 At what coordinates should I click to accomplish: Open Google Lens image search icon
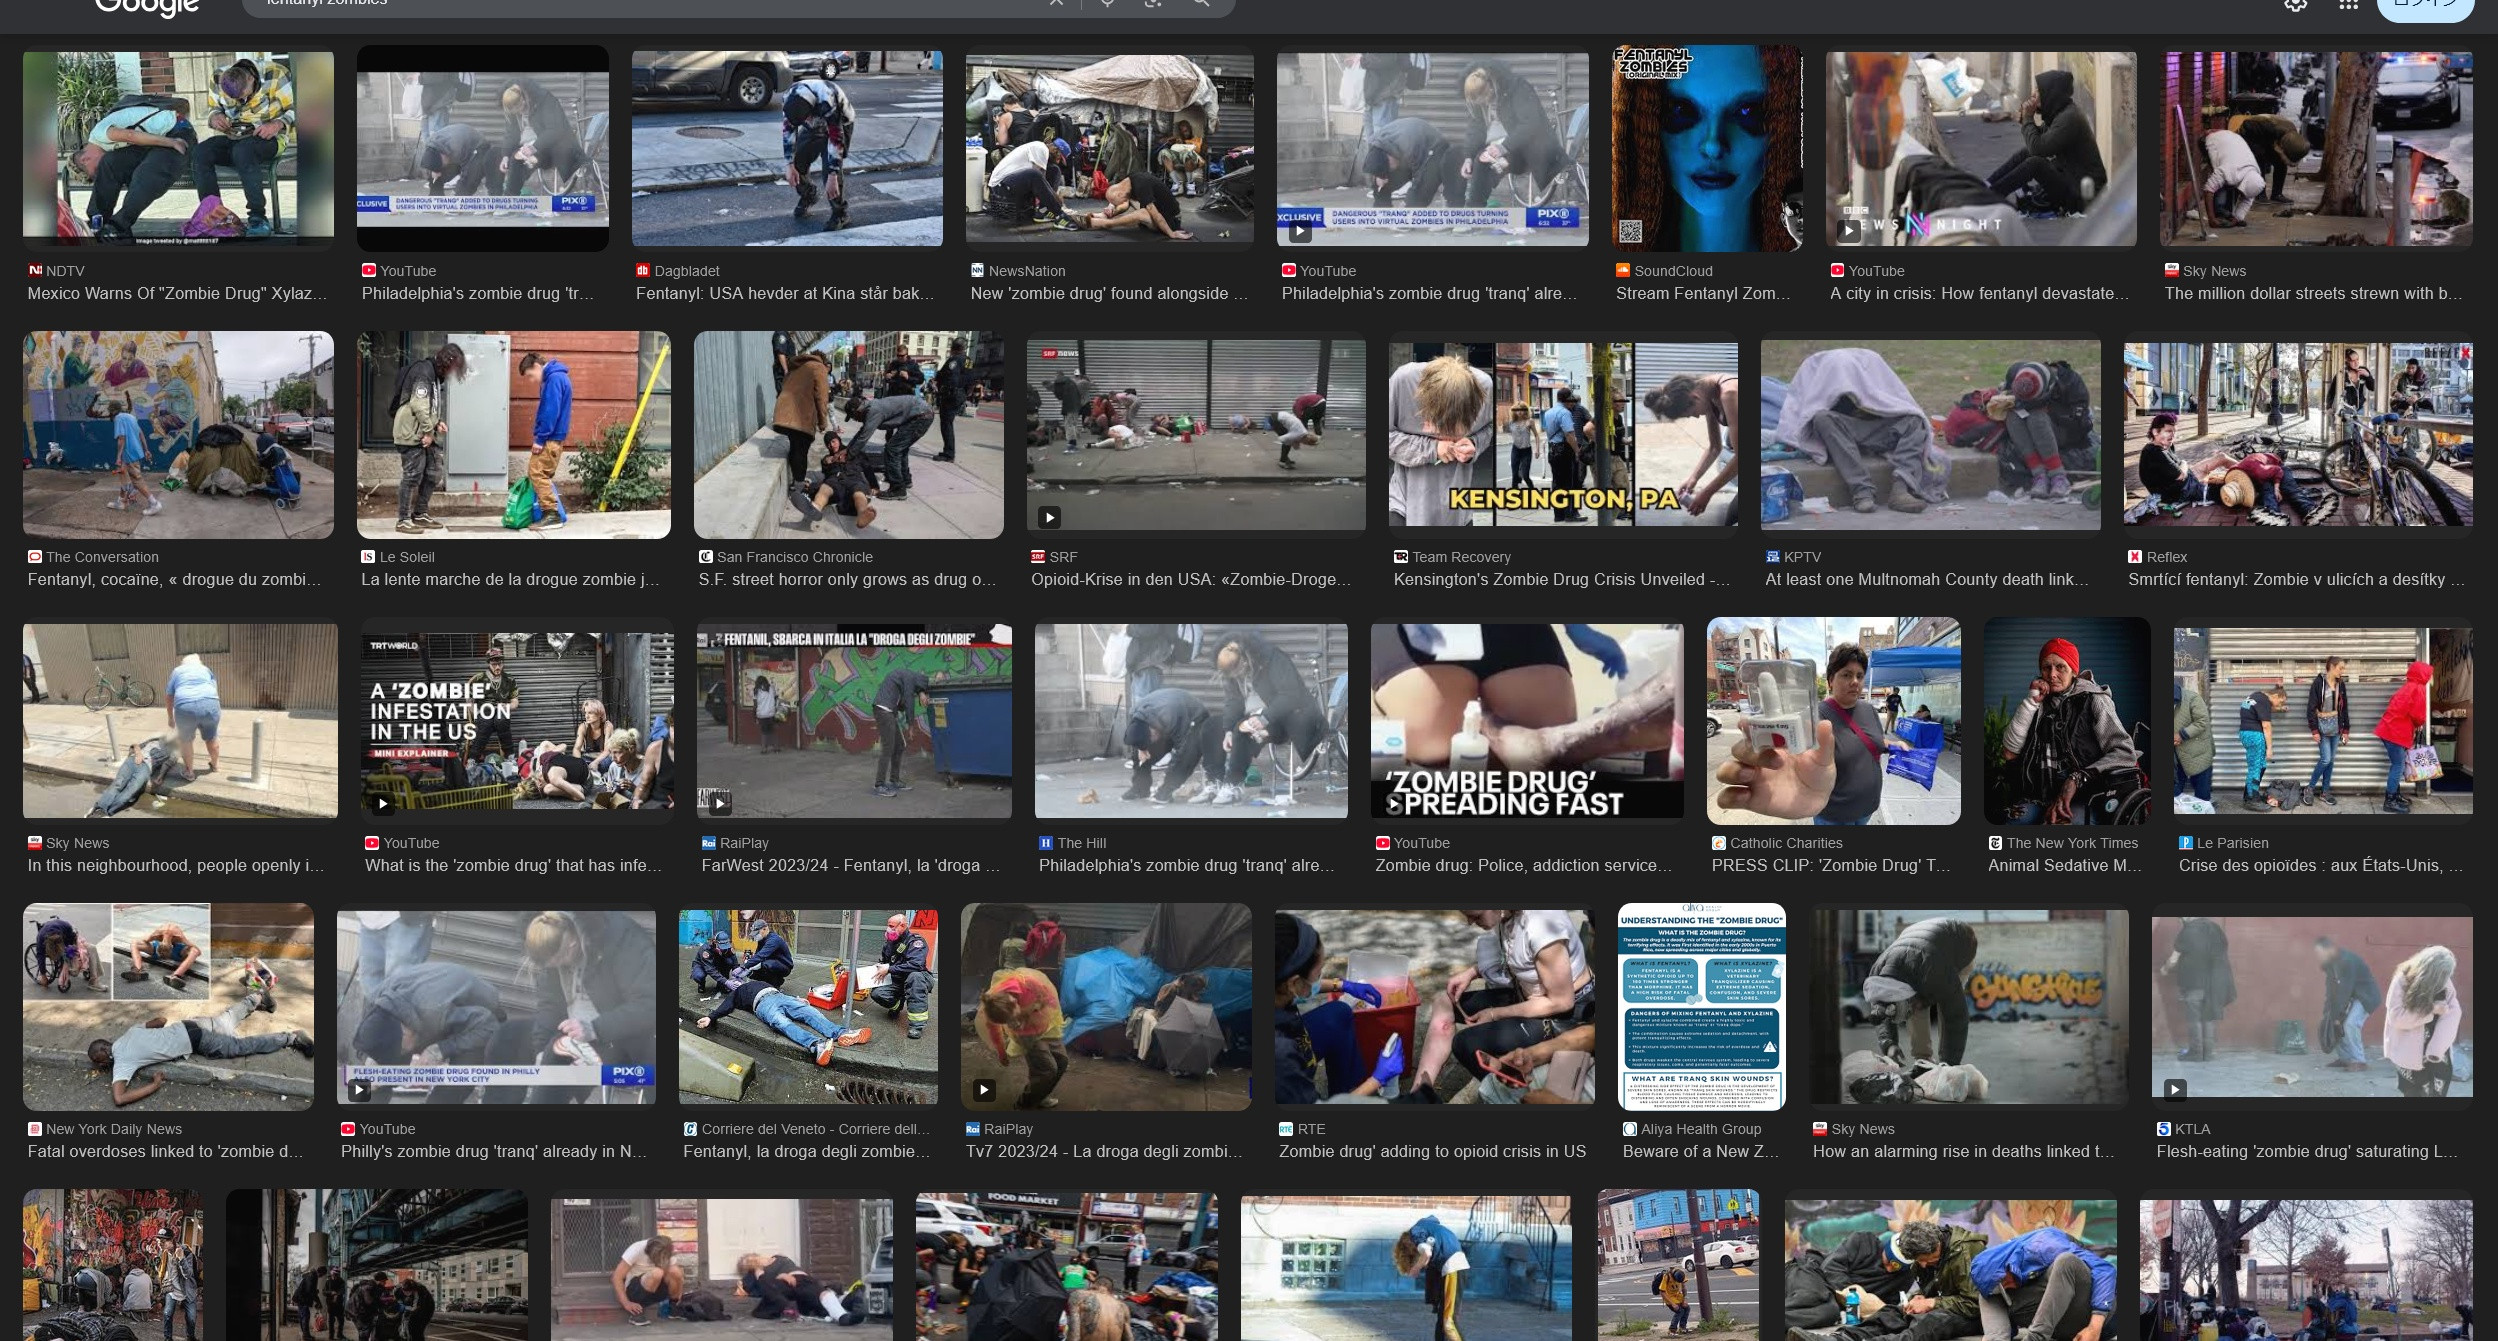point(1153,3)
